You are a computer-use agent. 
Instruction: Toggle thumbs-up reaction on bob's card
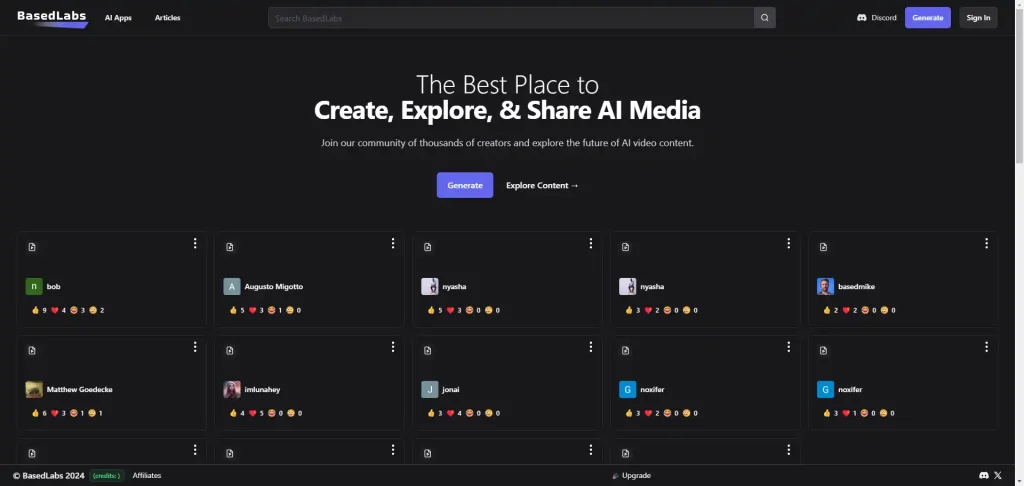click(x=35, y=310)
